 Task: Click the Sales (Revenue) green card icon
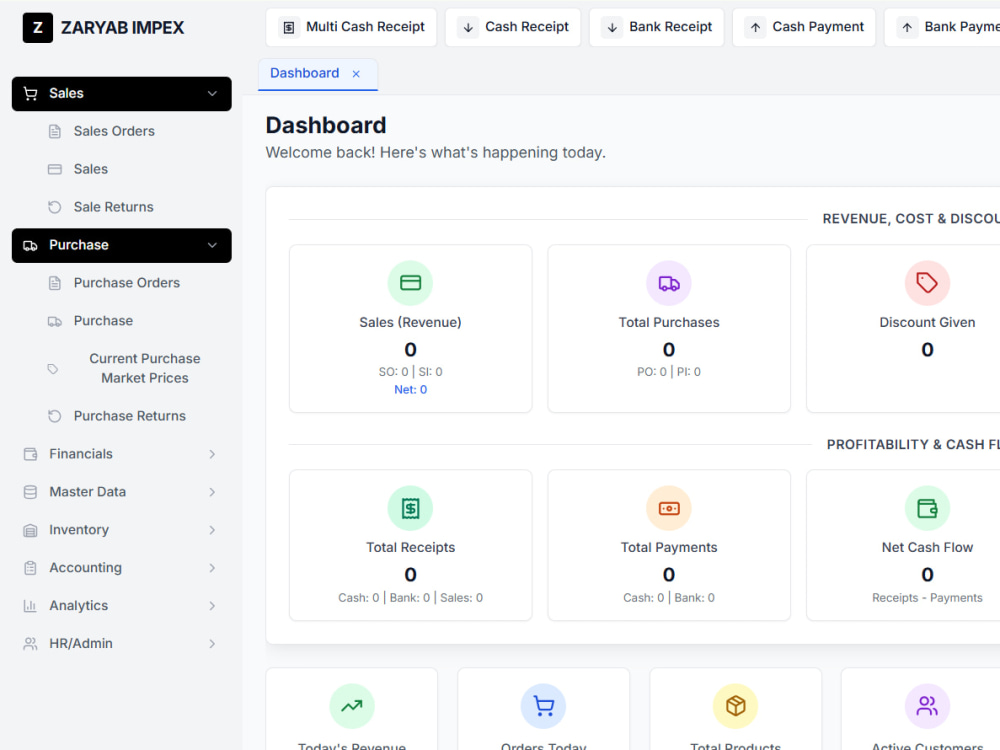point(410,283)
